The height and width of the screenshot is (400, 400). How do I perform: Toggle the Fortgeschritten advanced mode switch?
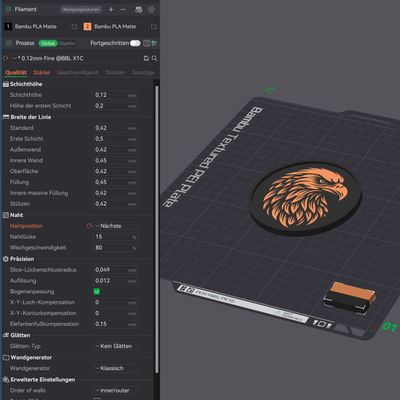(135, 43)
